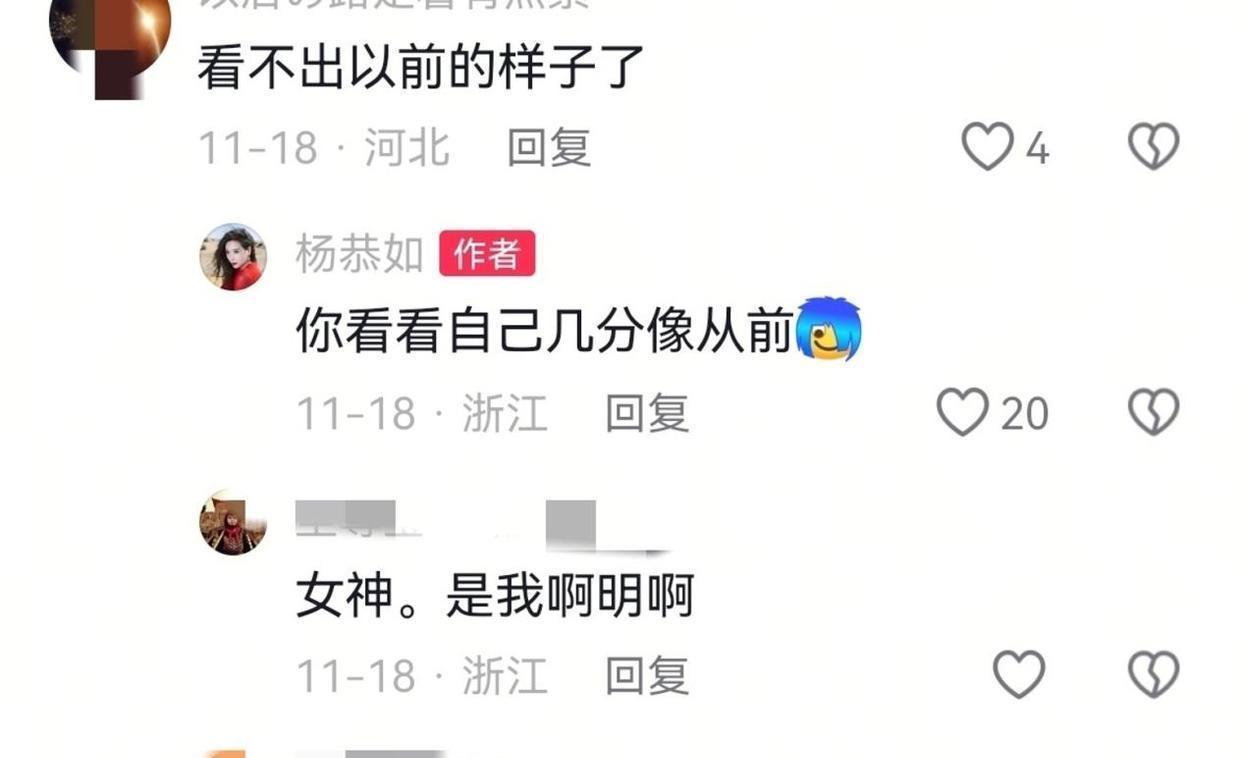The image size is (1242, 758).
Task: Select the comment text "看不出以前的样子了"
Action: click(421, 68)
